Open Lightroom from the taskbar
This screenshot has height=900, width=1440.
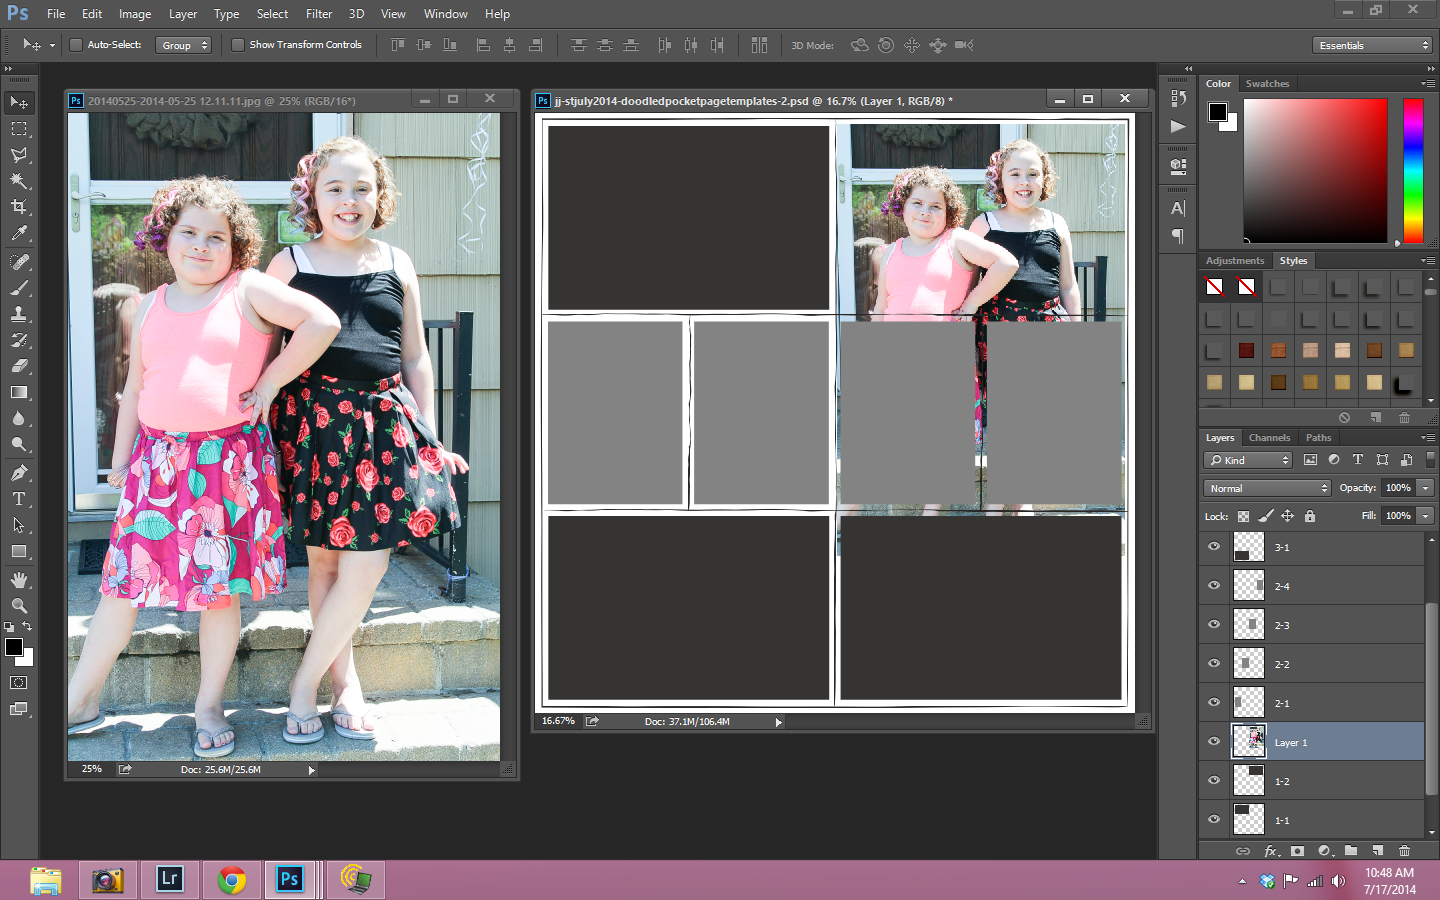tap(170, 880)
